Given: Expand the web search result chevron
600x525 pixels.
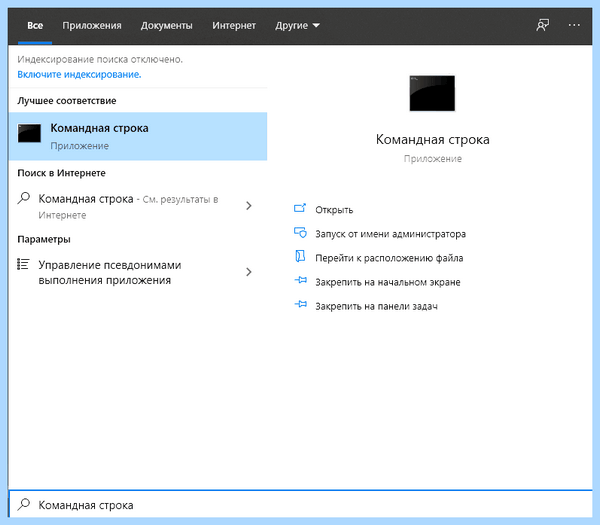Looking at the screenshot, I should point(249,206).
